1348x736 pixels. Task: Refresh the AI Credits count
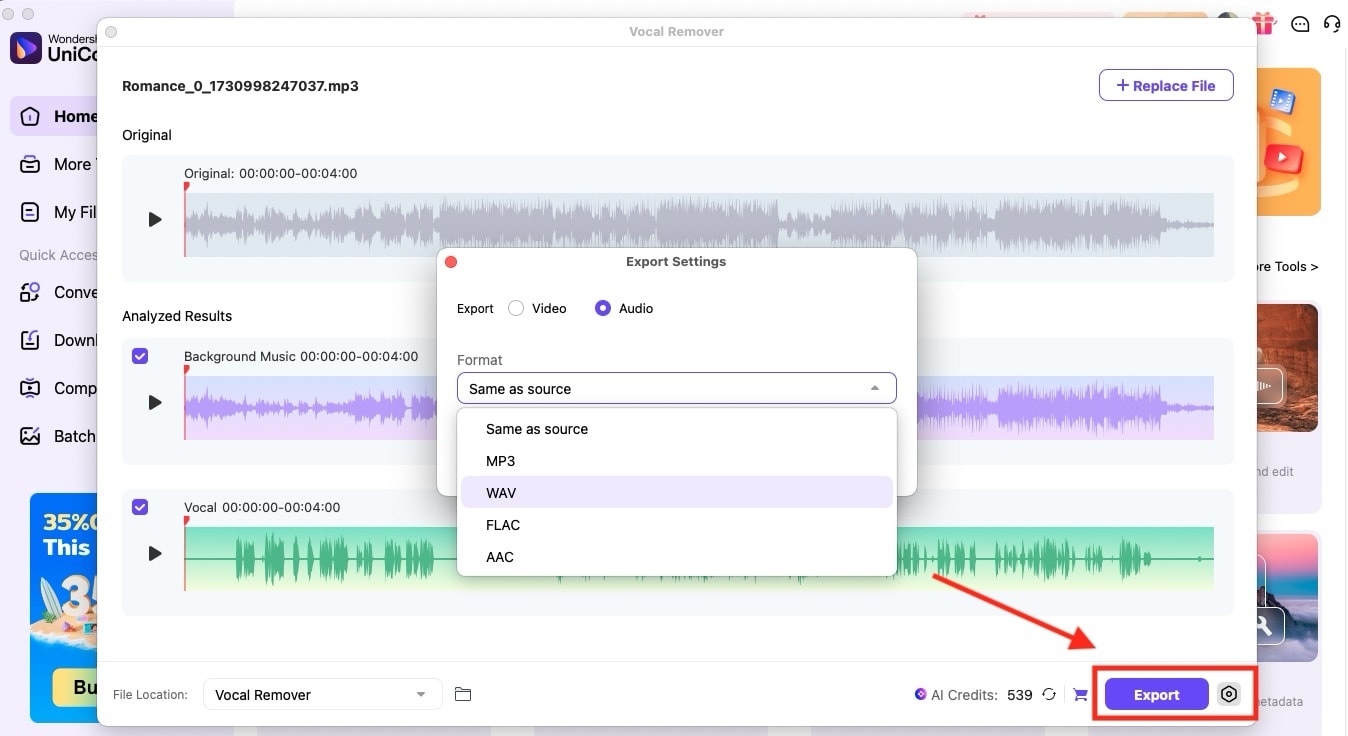point(1049,694)
